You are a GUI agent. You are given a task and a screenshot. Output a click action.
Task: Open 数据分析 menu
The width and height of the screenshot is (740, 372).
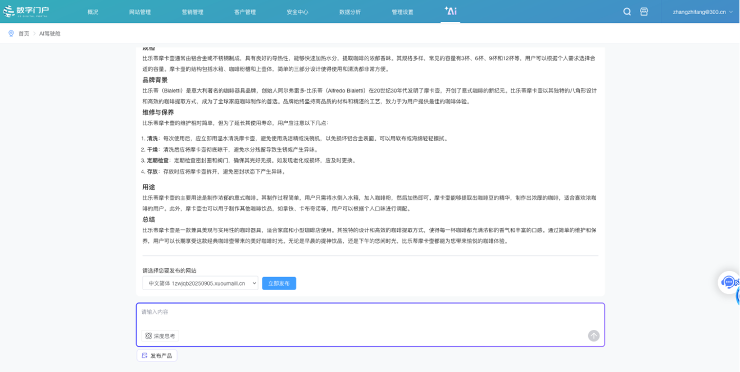click(x=350, y=12)
